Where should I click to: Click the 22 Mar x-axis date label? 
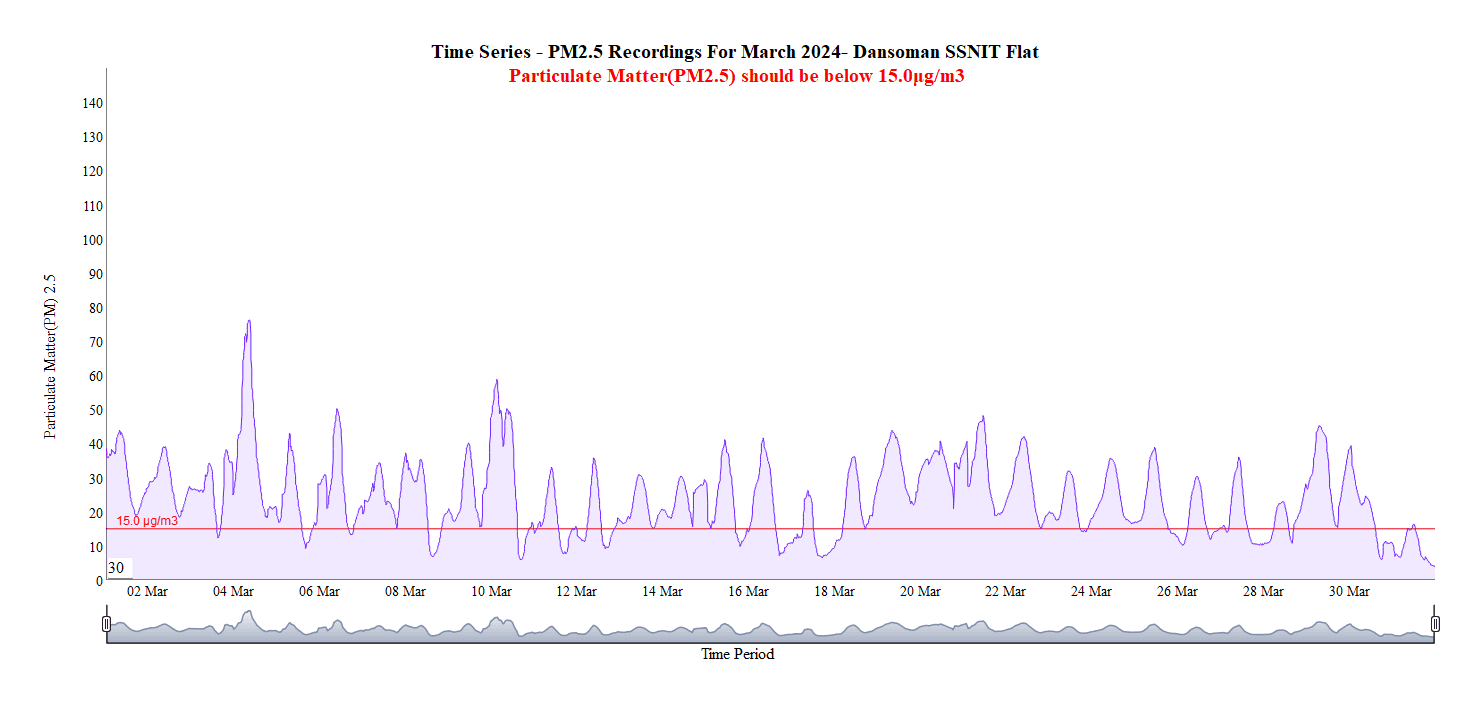pyautogui.click(x=1005, y=592)
